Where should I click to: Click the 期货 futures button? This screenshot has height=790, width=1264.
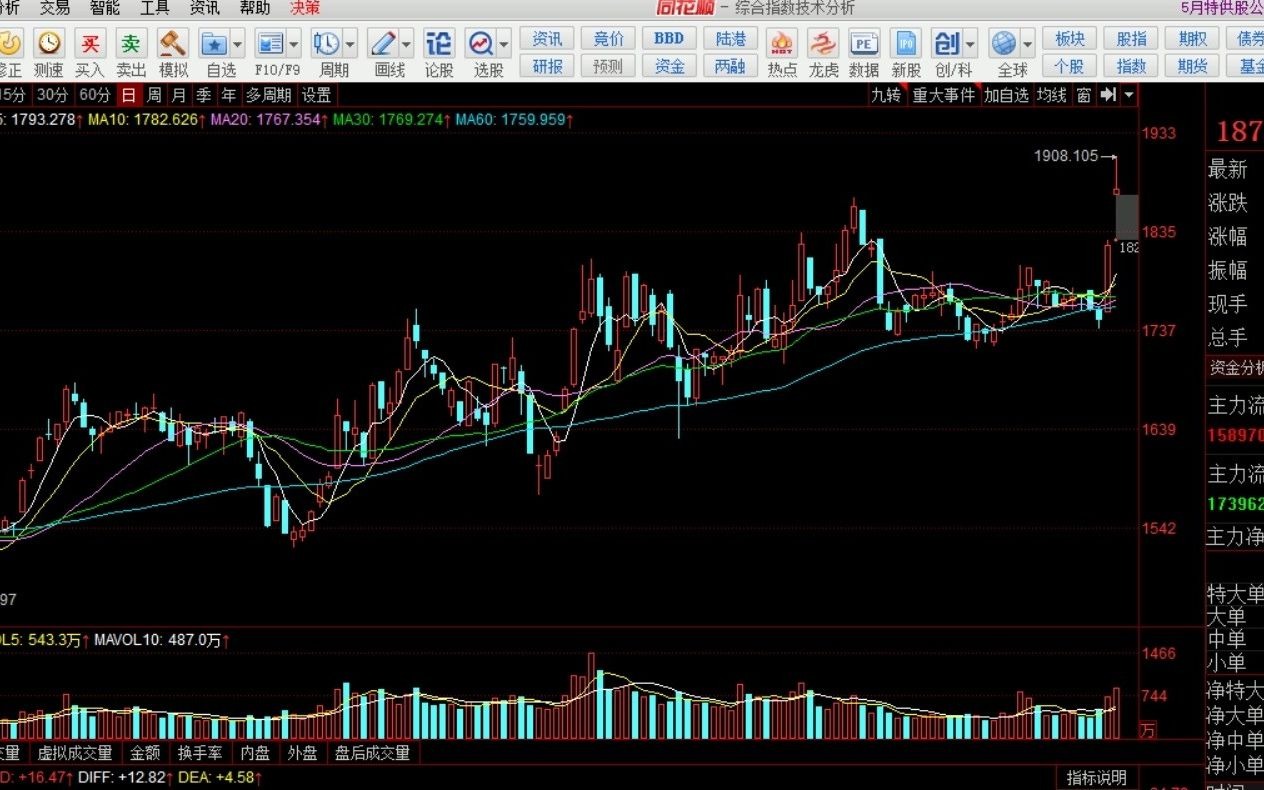click(x=1192, y=67)
